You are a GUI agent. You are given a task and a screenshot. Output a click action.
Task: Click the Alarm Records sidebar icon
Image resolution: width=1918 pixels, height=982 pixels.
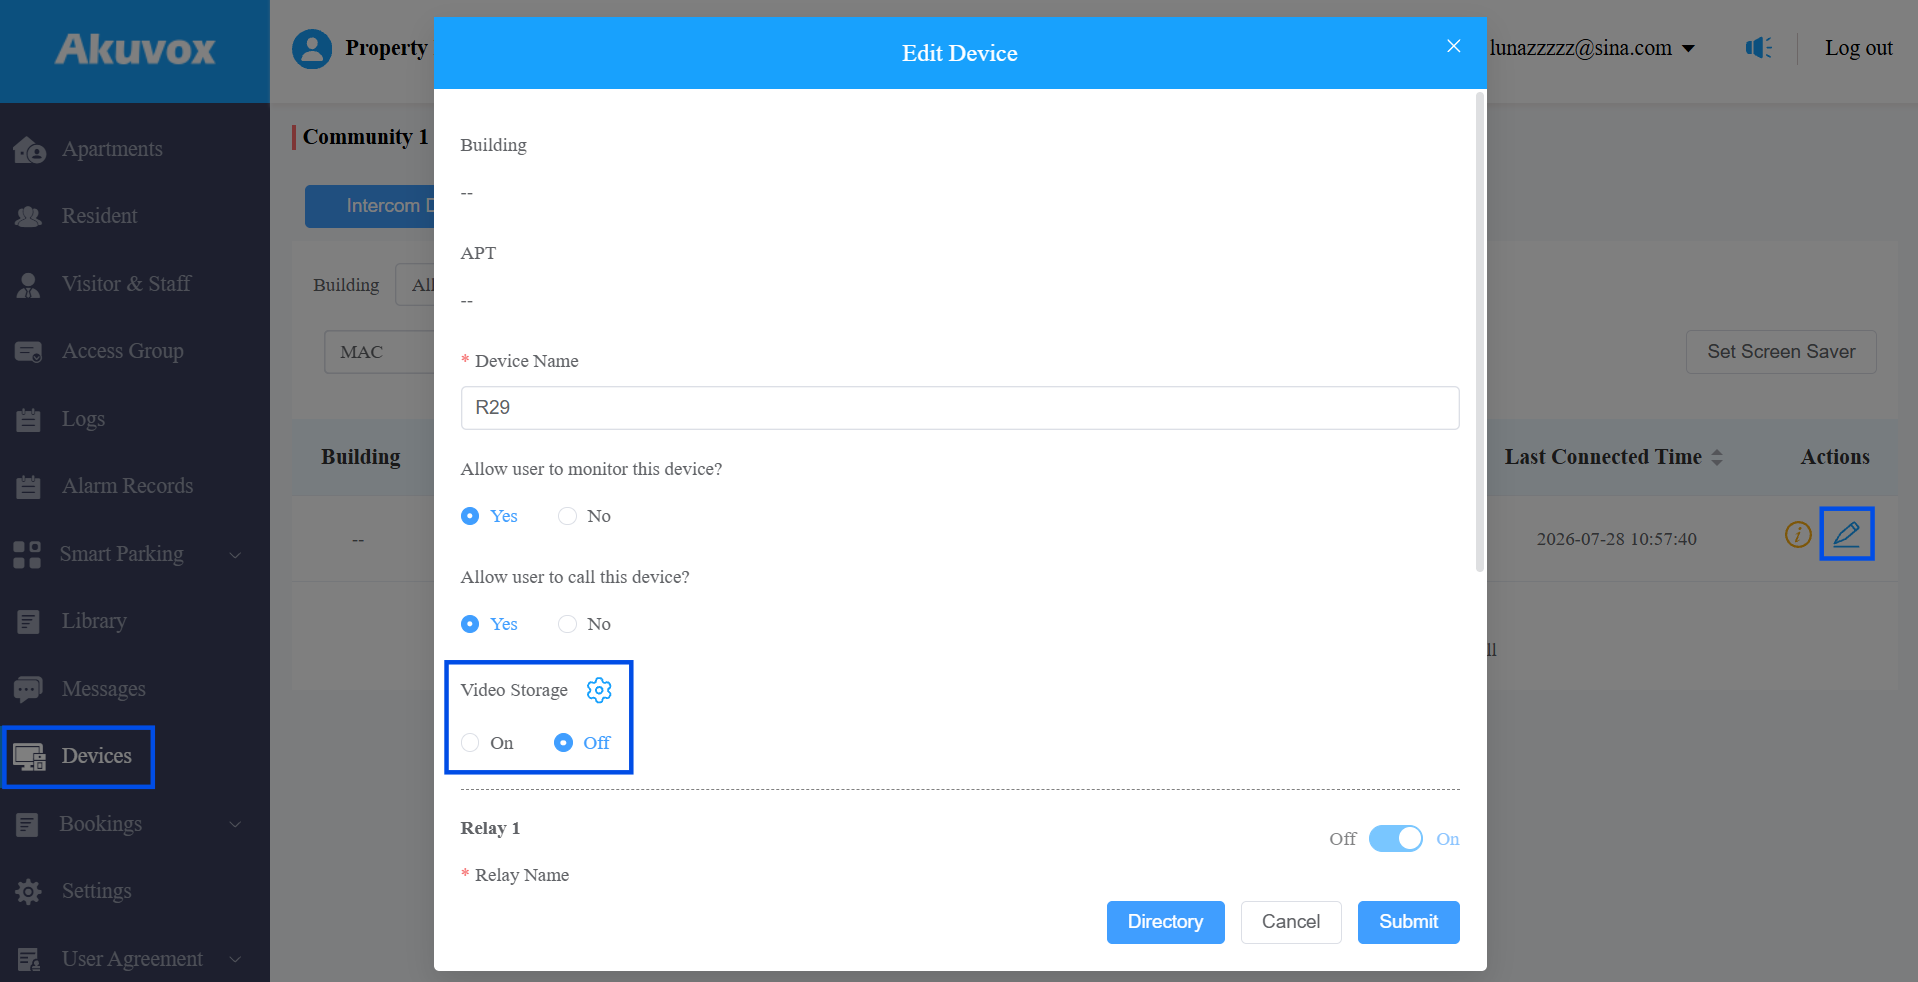29,487
